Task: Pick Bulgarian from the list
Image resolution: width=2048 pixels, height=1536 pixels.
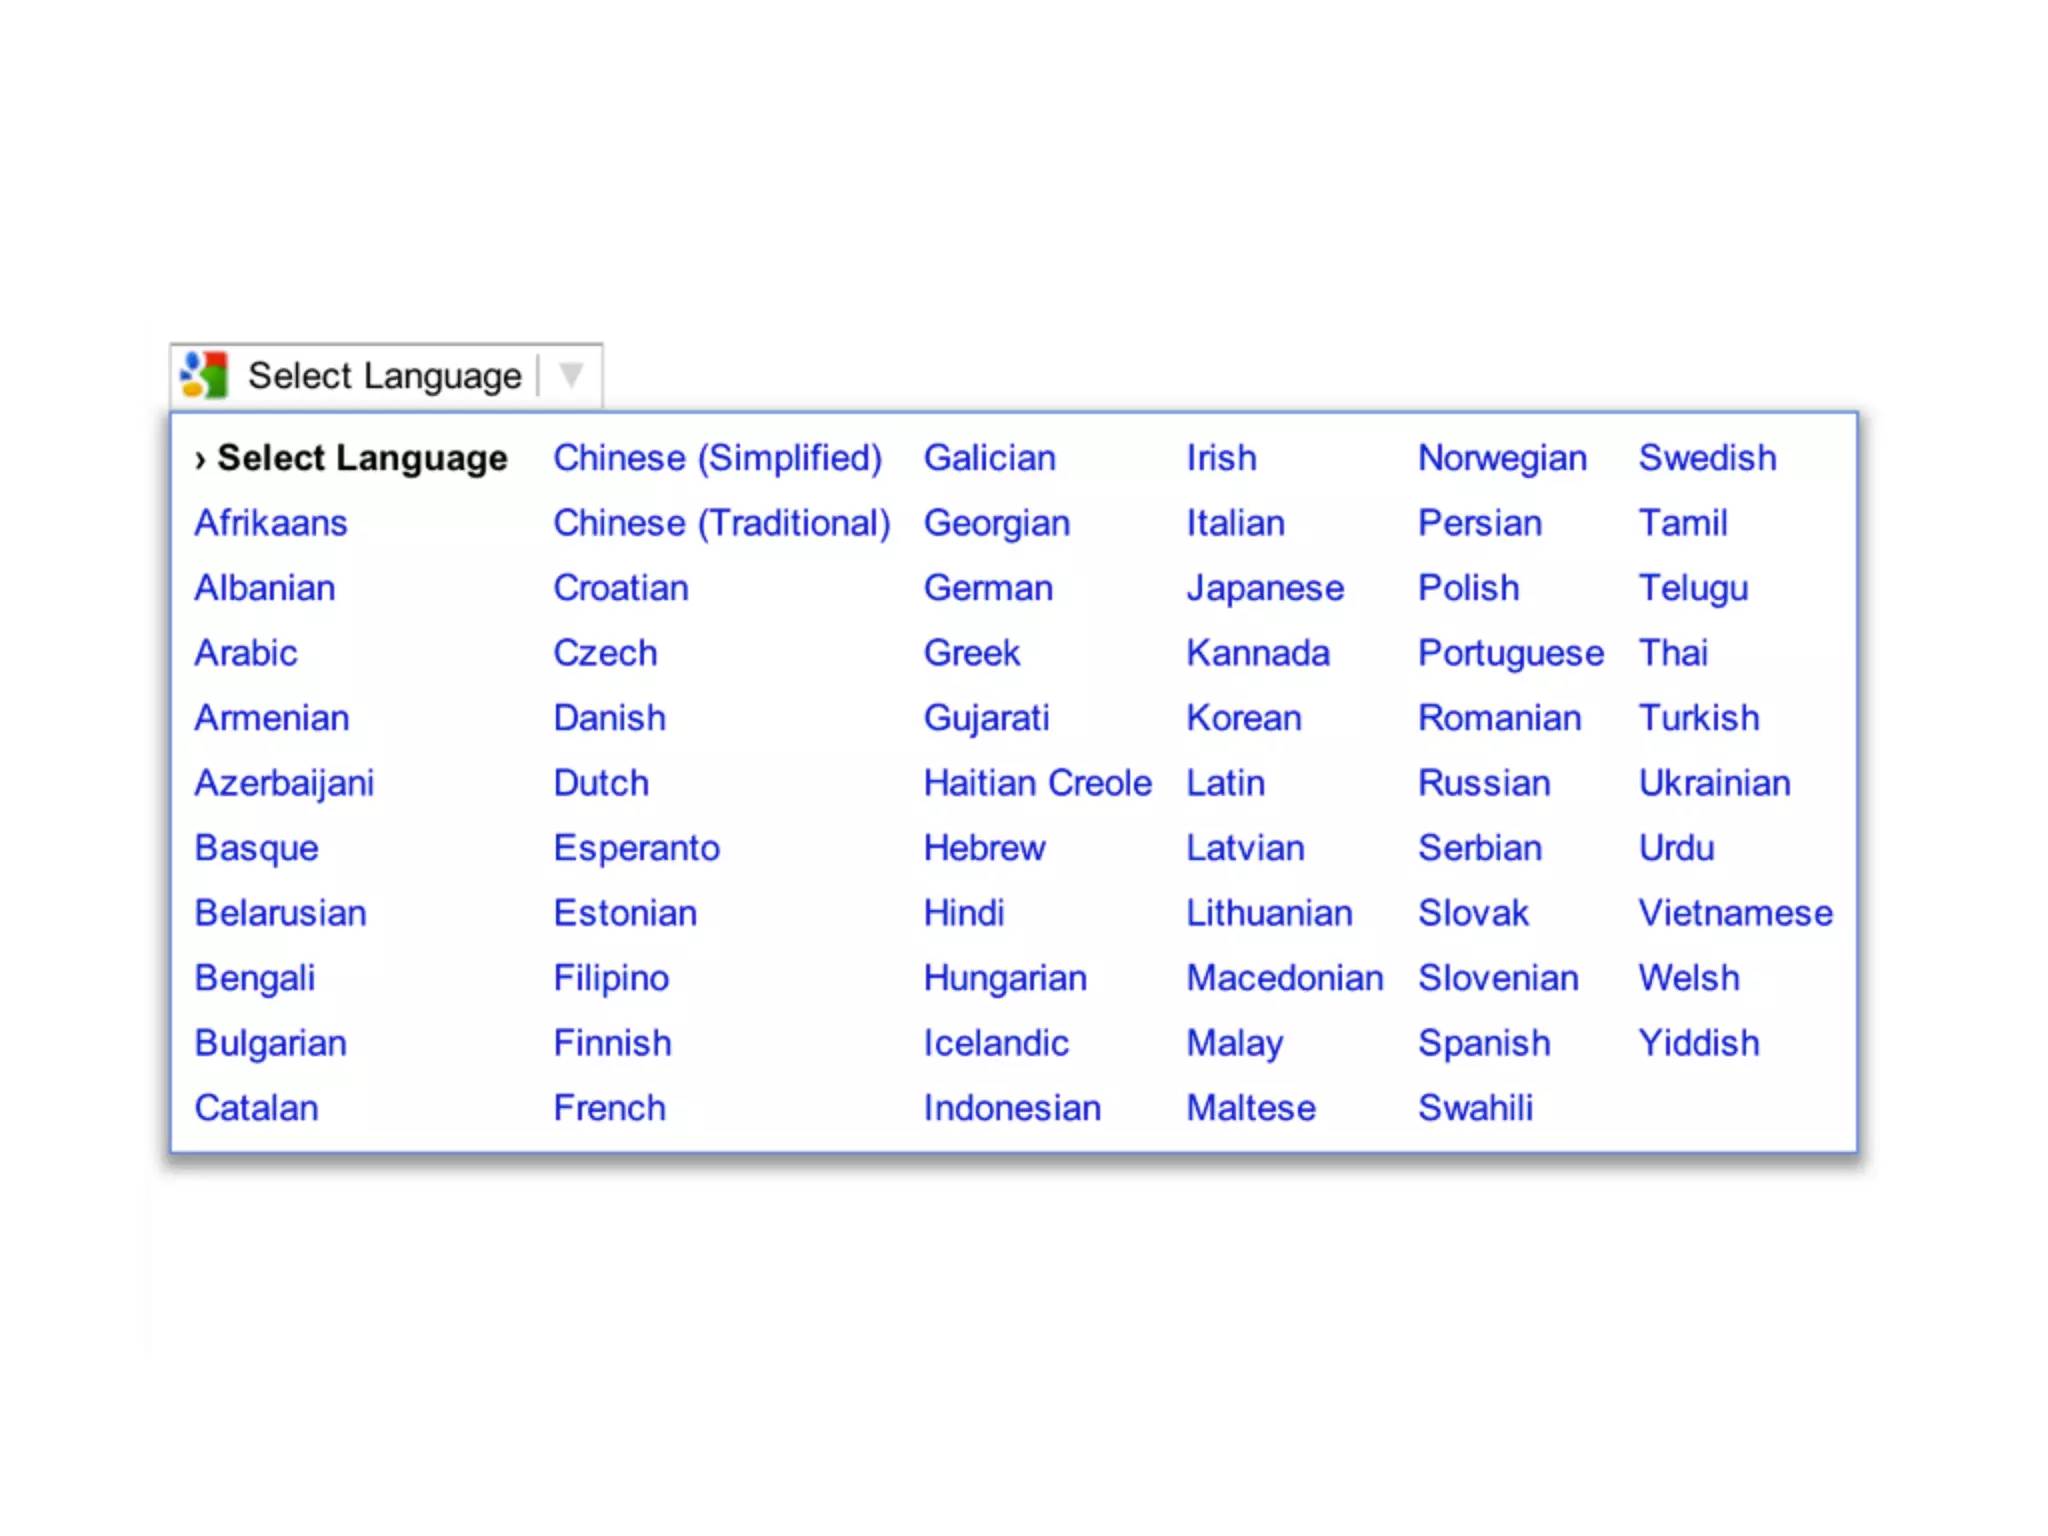Action: pyautogui.click(x=271, y=1043)
